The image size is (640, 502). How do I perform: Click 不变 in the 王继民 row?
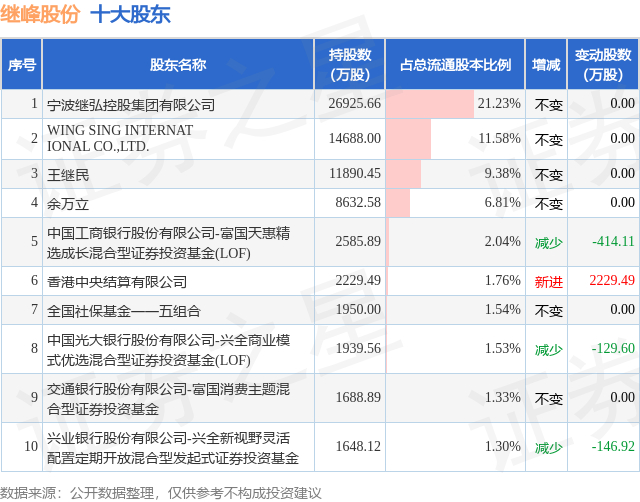(x=549, y=175)
